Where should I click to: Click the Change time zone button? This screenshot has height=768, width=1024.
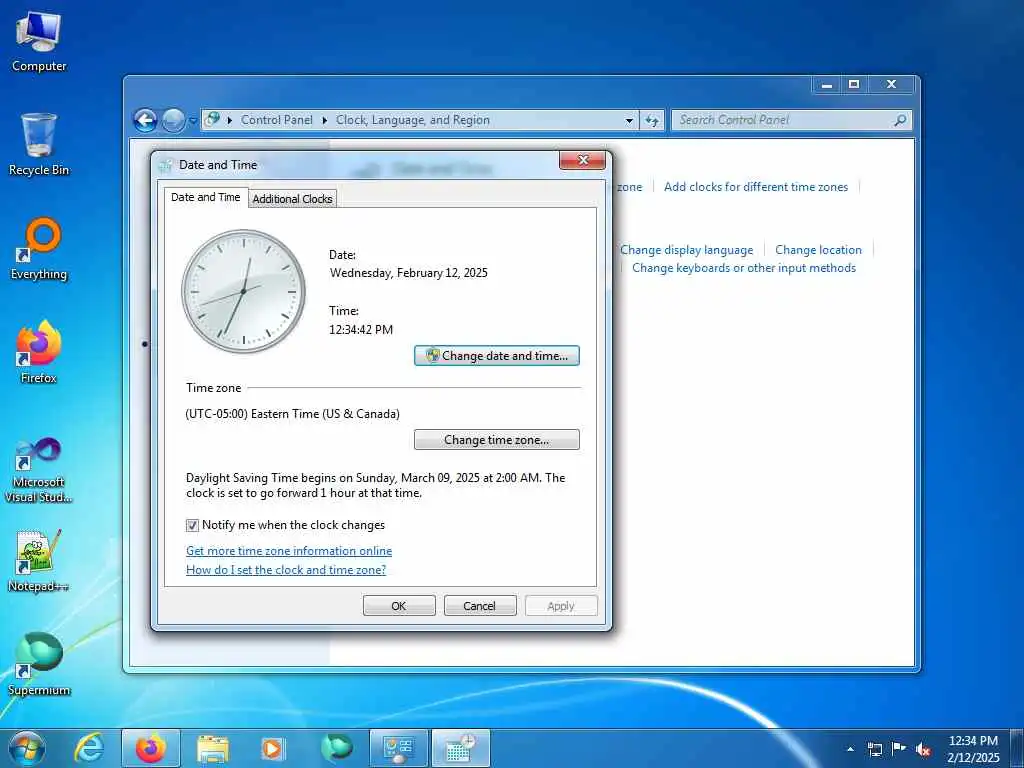coord(496,440)
